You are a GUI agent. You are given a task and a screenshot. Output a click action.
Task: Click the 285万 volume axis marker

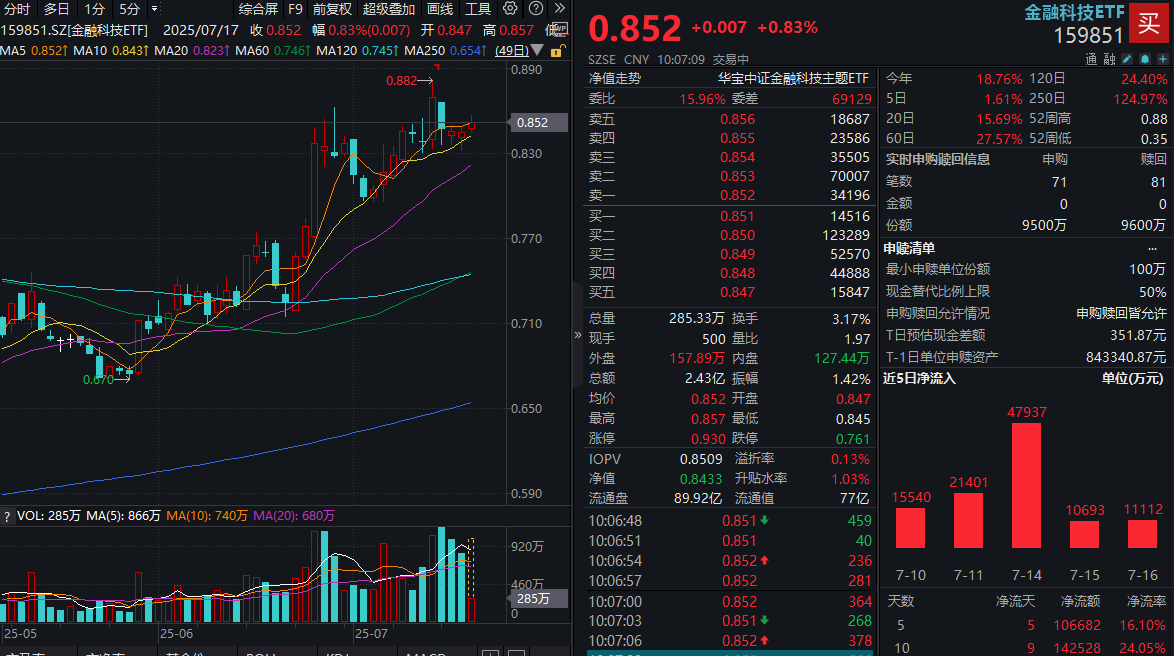point(538,598)
